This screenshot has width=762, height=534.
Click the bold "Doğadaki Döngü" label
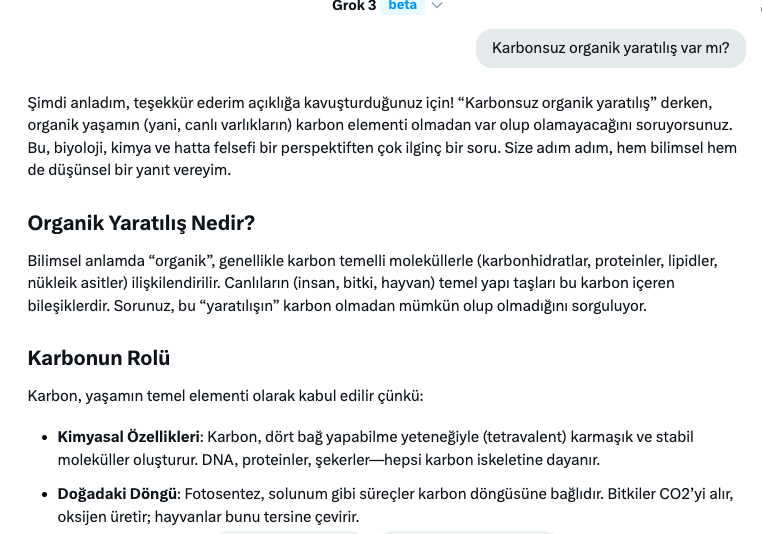pyautogui.click(x=117, y=494)
